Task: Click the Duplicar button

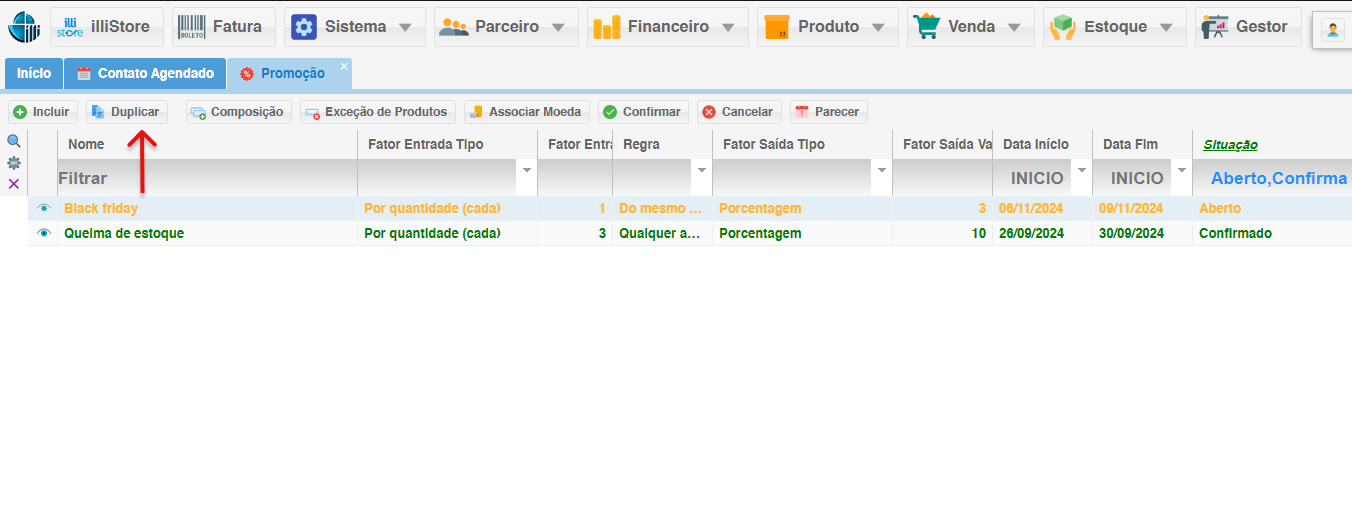Action: [126, 112]
